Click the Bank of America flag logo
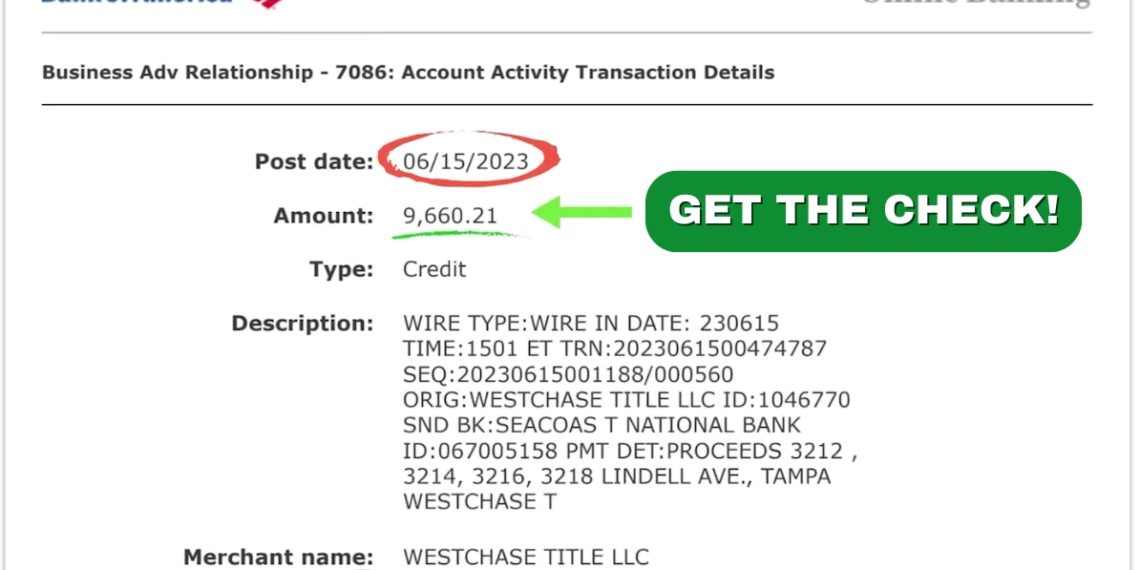Screen dimensions: 1140x570 click(x=264, y=3)
